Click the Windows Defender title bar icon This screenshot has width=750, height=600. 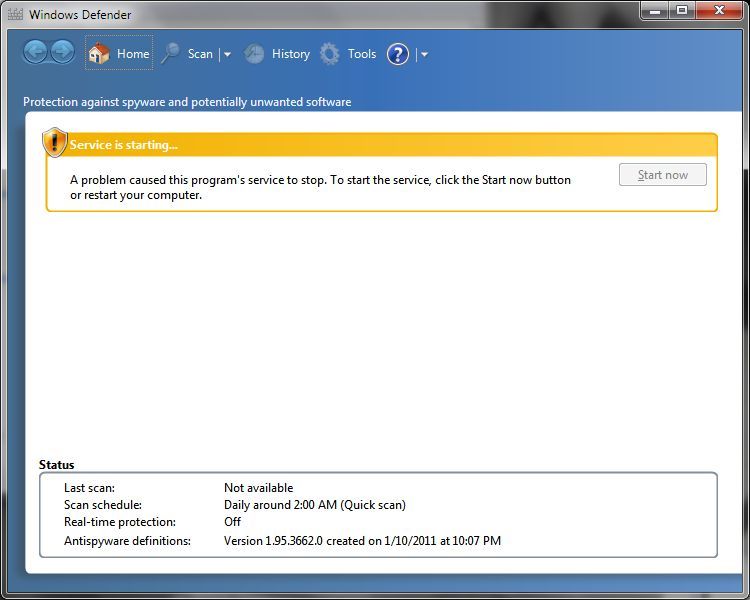(x=15, y=14)
